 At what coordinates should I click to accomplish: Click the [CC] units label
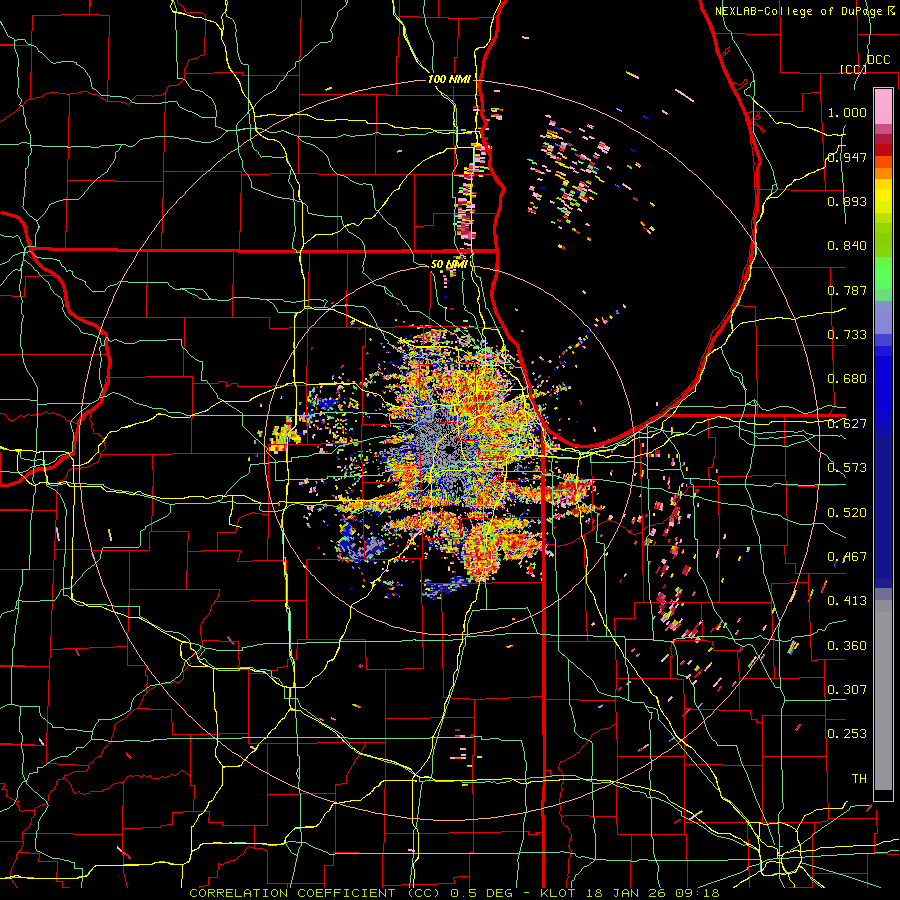(852, 69)
